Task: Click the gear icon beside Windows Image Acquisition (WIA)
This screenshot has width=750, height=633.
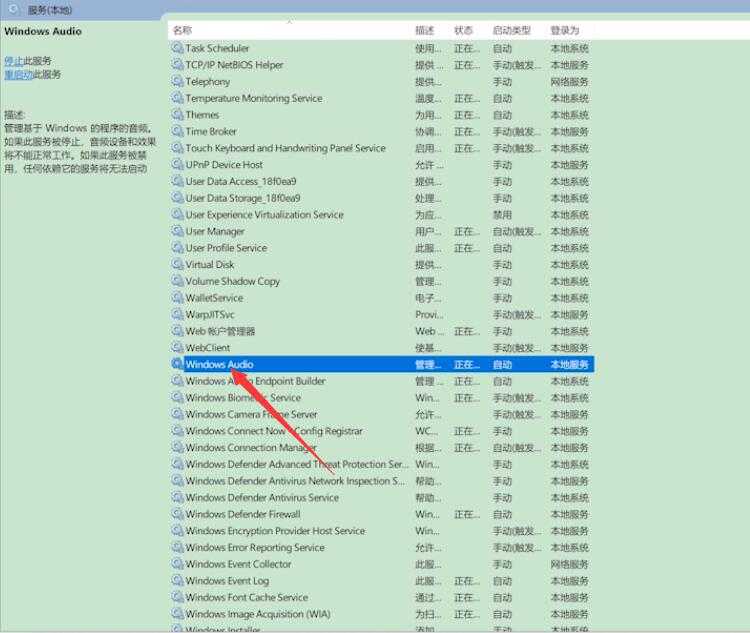Action: 177,614
